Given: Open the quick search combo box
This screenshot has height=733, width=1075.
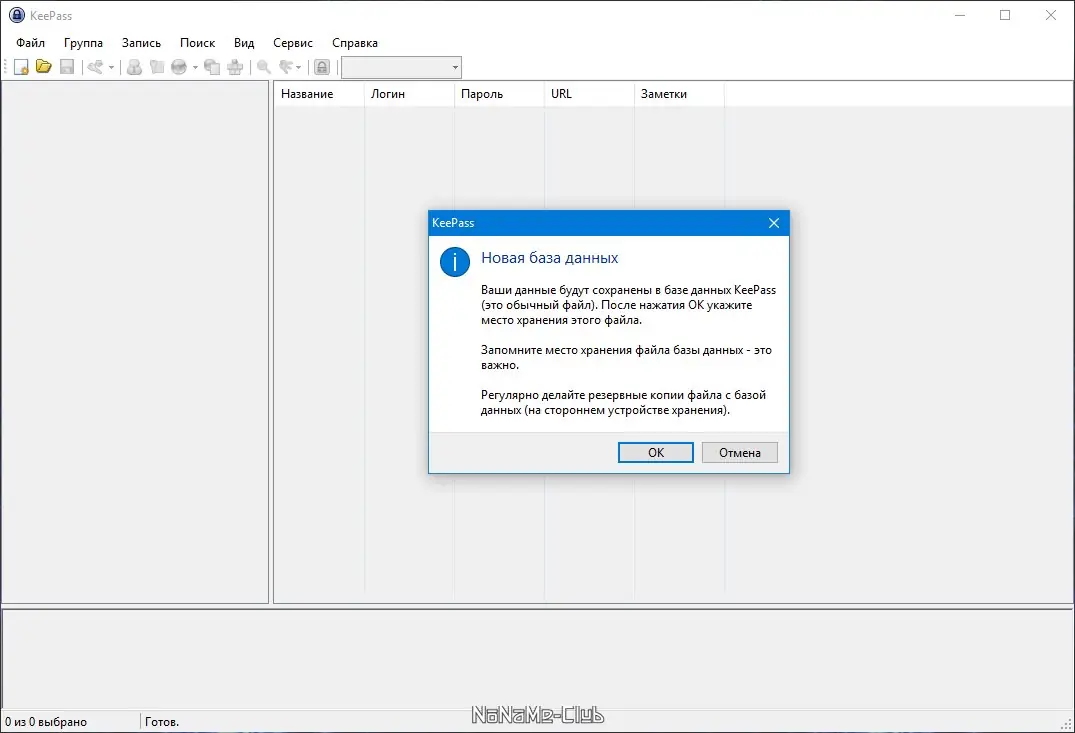Looking at the screenshot, I should pyautogui.click(x=401, y=67).
